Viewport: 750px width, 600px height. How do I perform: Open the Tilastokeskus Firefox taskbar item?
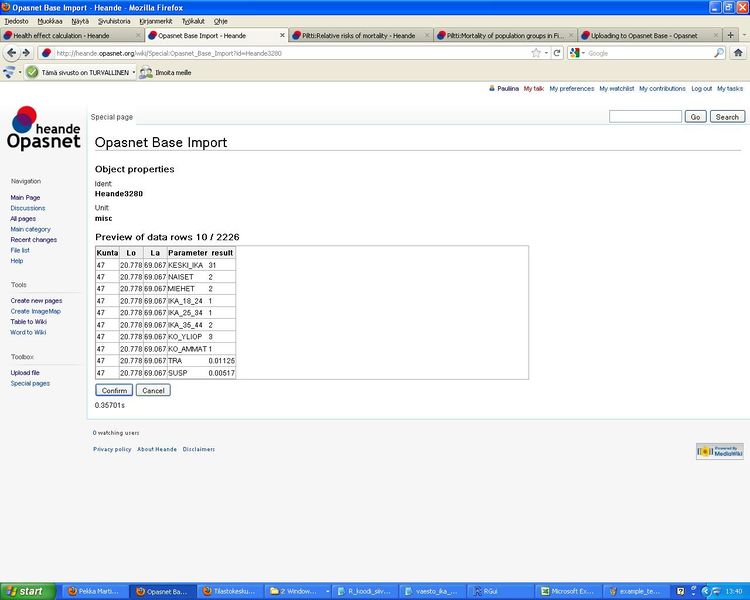pyautogui.click(x=230, y=591)
